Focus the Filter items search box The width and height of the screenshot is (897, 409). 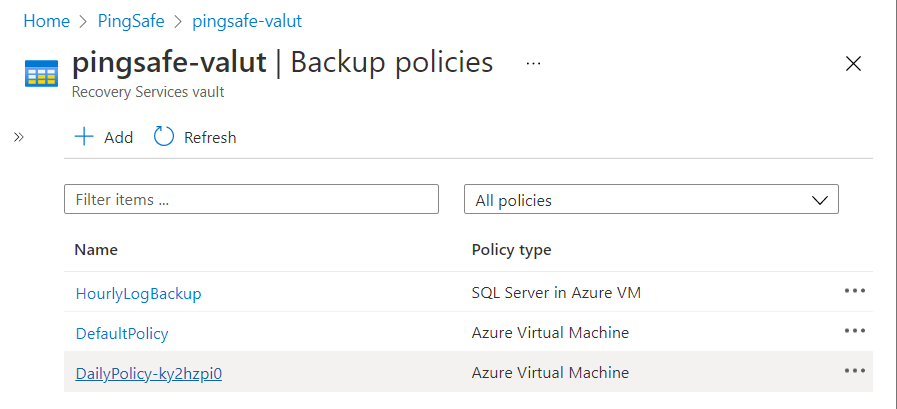pyautogui.click(x=251, y=199)
